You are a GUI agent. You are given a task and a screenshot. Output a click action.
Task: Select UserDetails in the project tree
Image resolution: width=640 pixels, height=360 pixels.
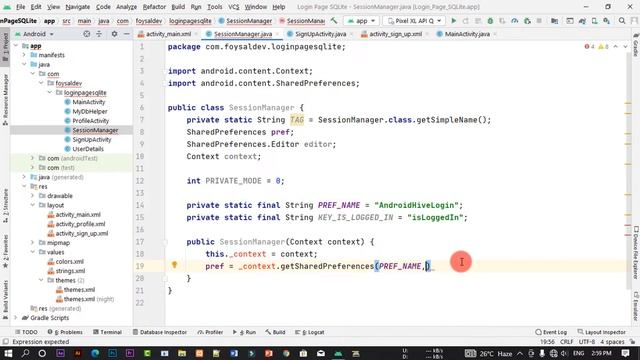(x=88, y=149)
